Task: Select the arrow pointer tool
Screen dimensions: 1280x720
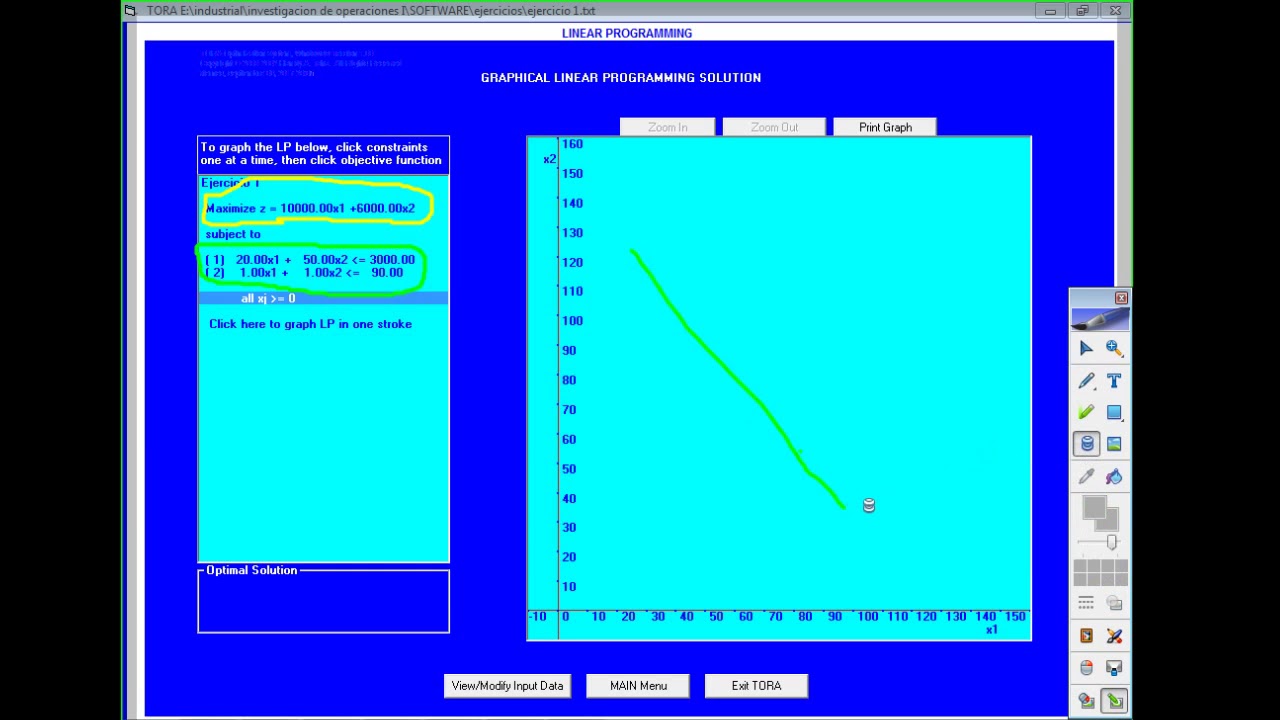Action: (1086, 348)
